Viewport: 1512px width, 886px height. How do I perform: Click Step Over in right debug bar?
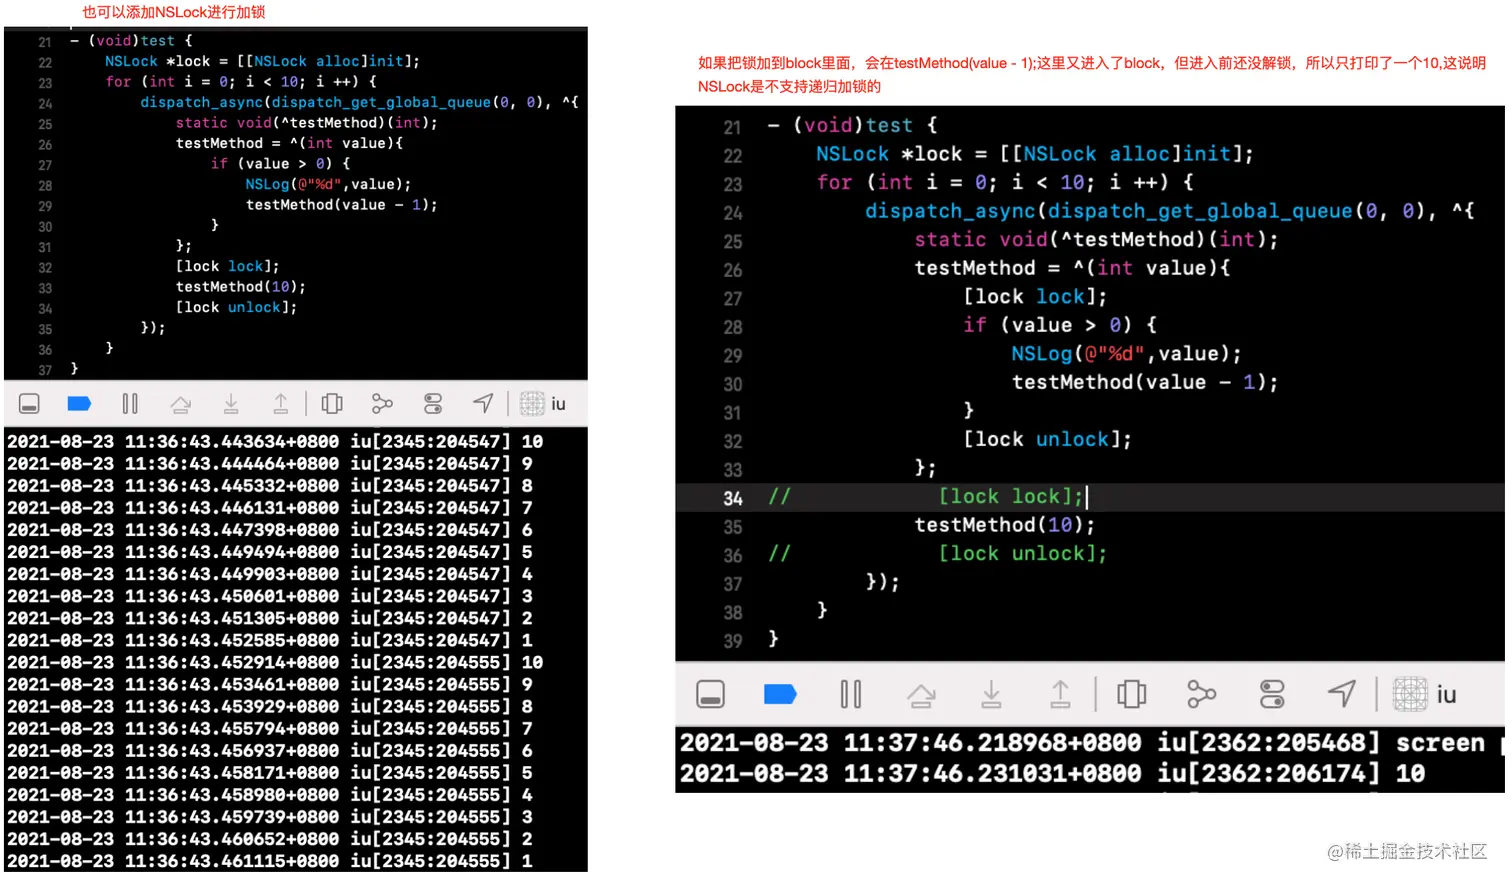pyautogui.click(x=921, y=695)
